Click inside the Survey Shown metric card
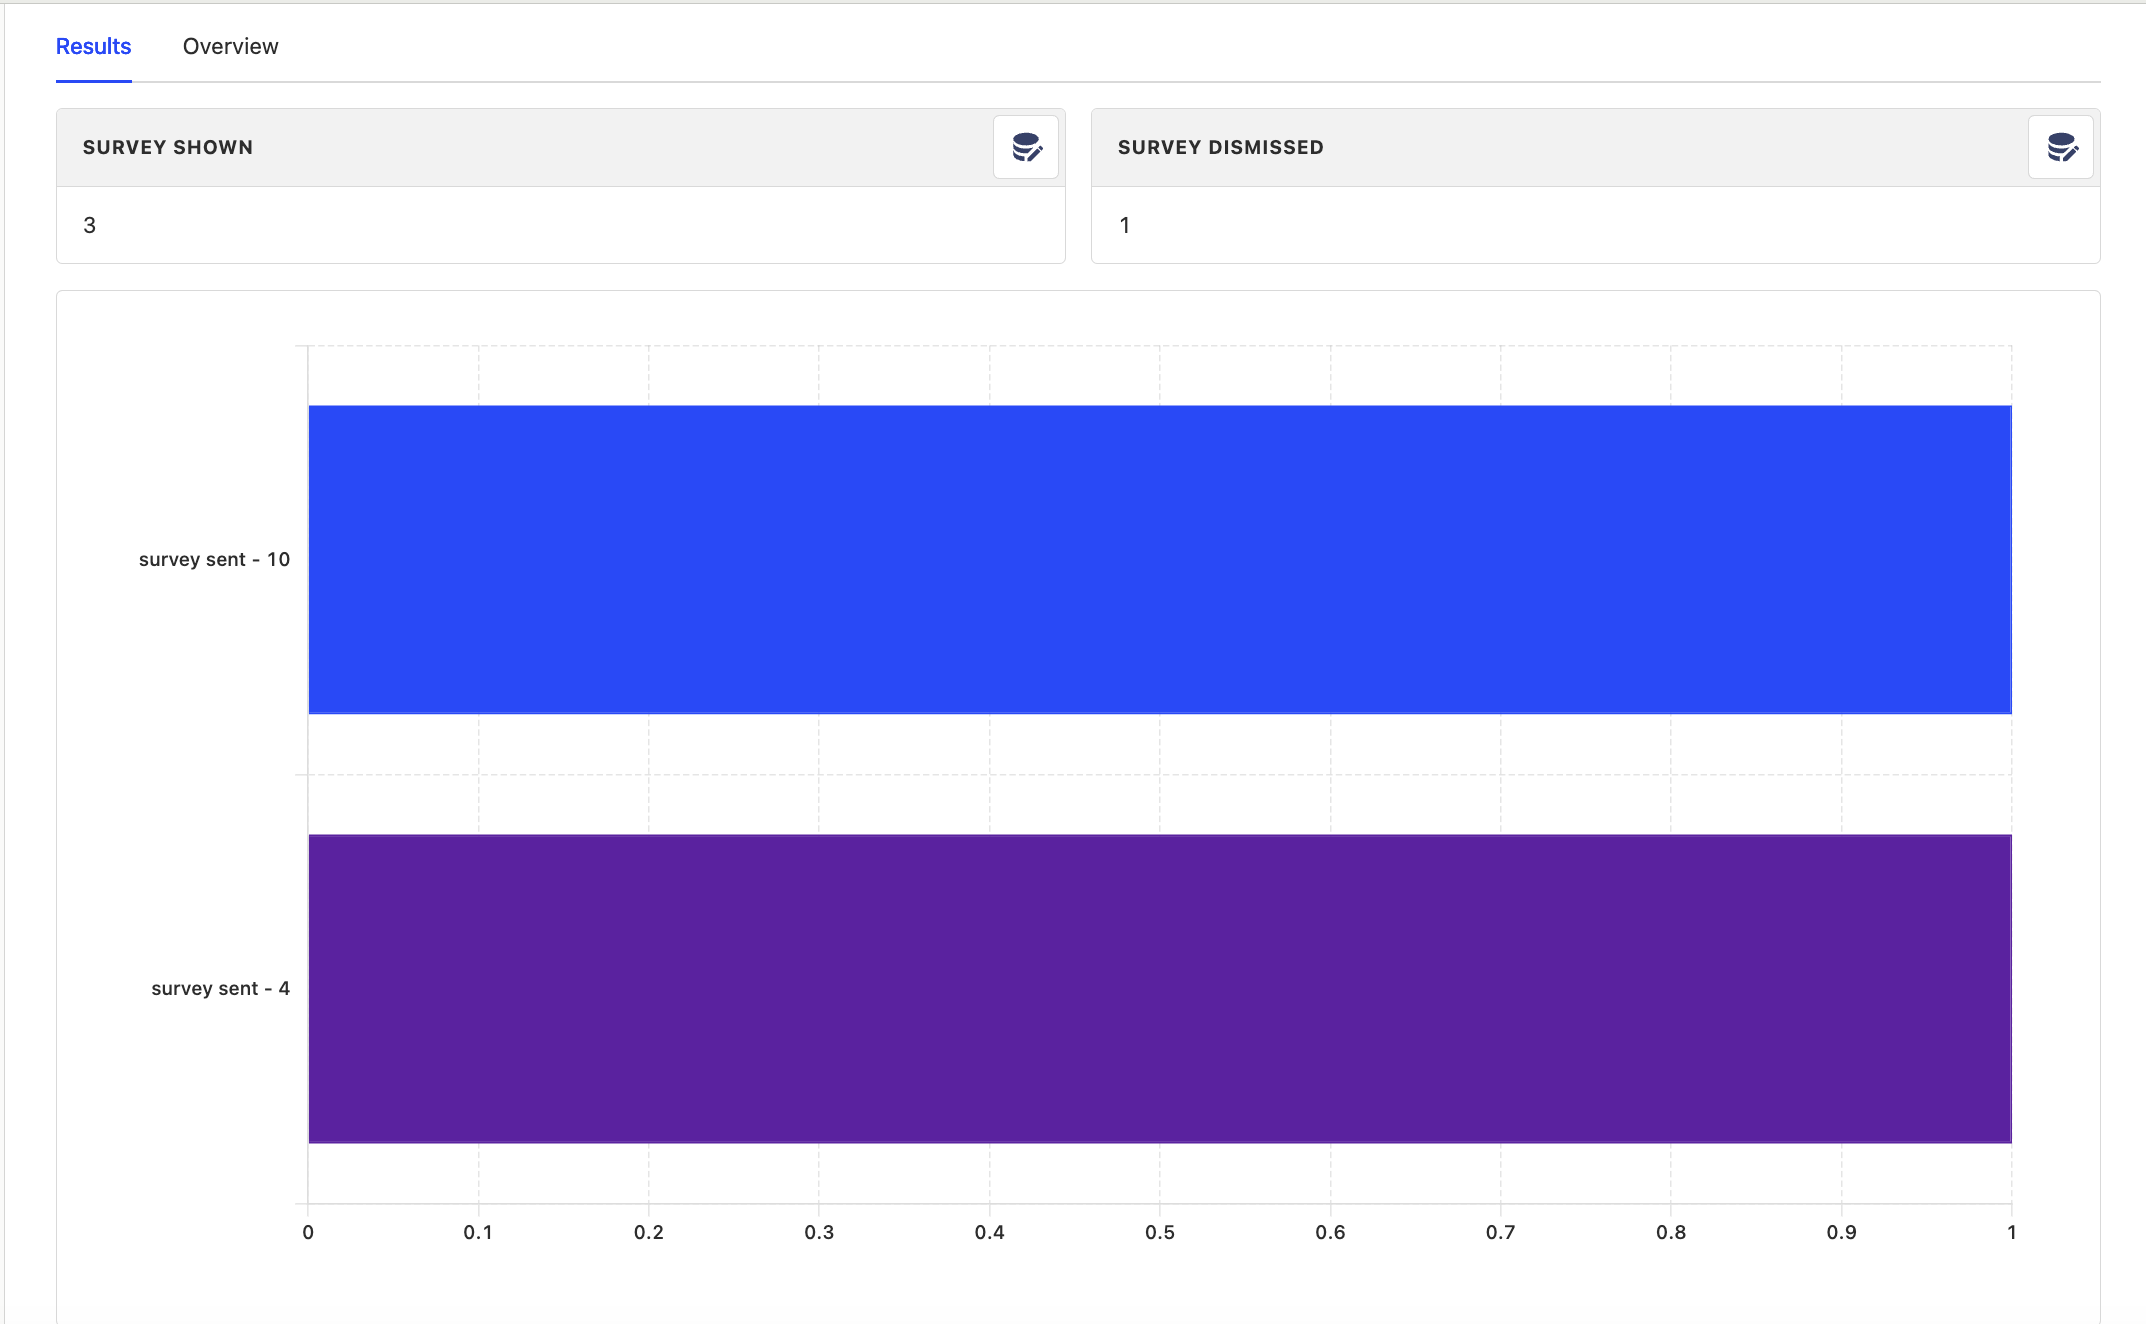 pos(560,225)
